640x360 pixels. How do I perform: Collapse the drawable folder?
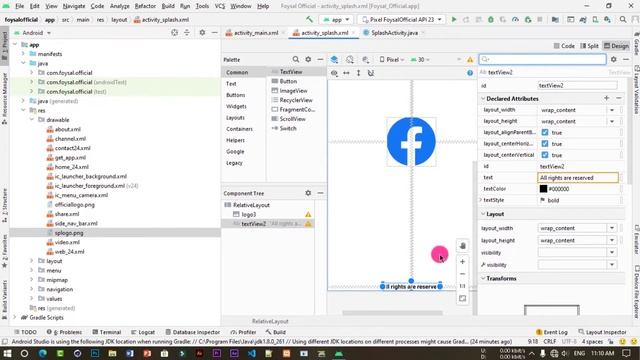pyautogui.click(x=31, y=120)
